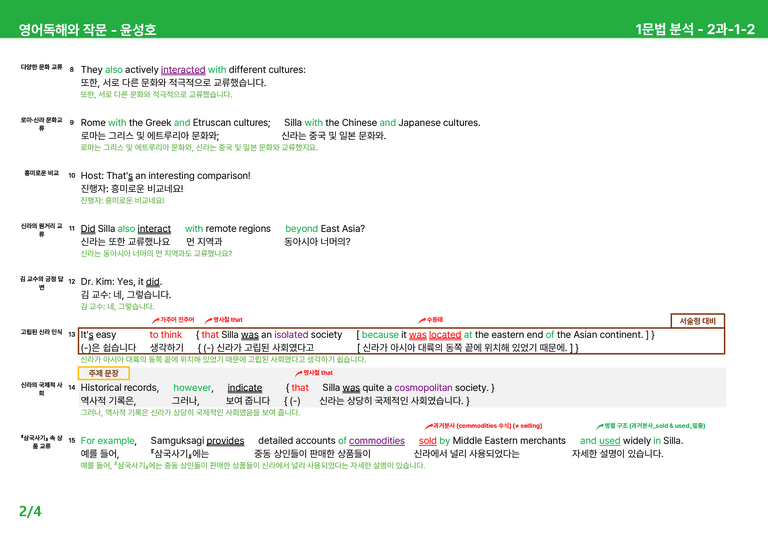Click 'different cultures:' in sentence 8

[x=267, y=70]
